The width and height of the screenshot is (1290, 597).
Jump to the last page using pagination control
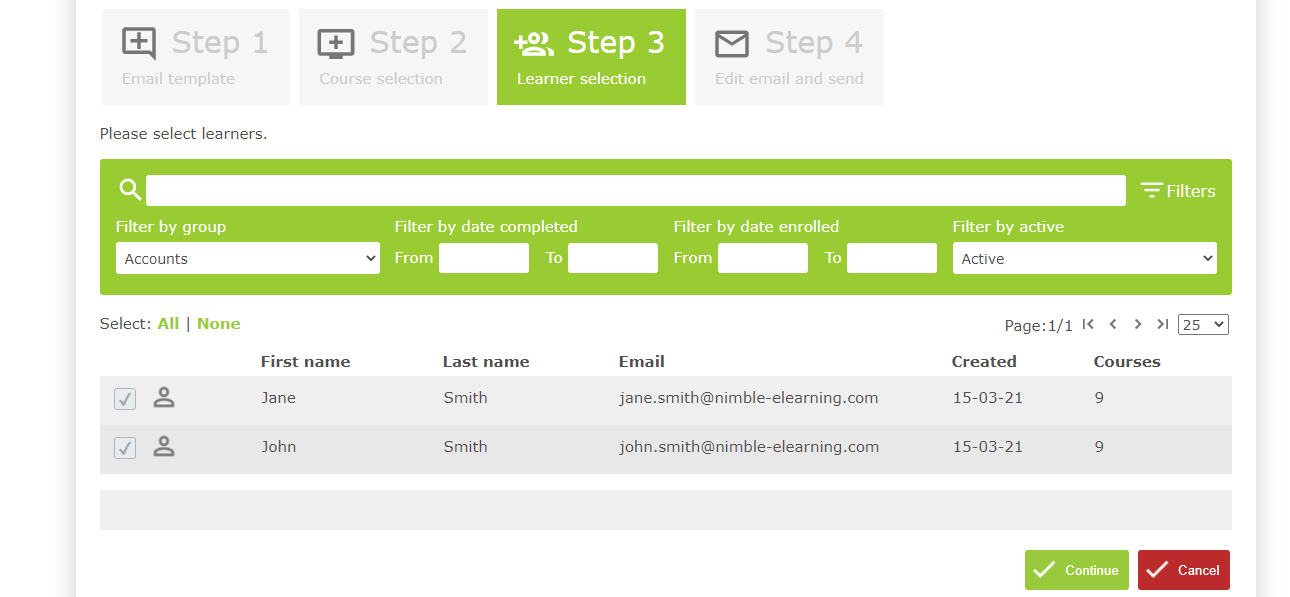1162,324
